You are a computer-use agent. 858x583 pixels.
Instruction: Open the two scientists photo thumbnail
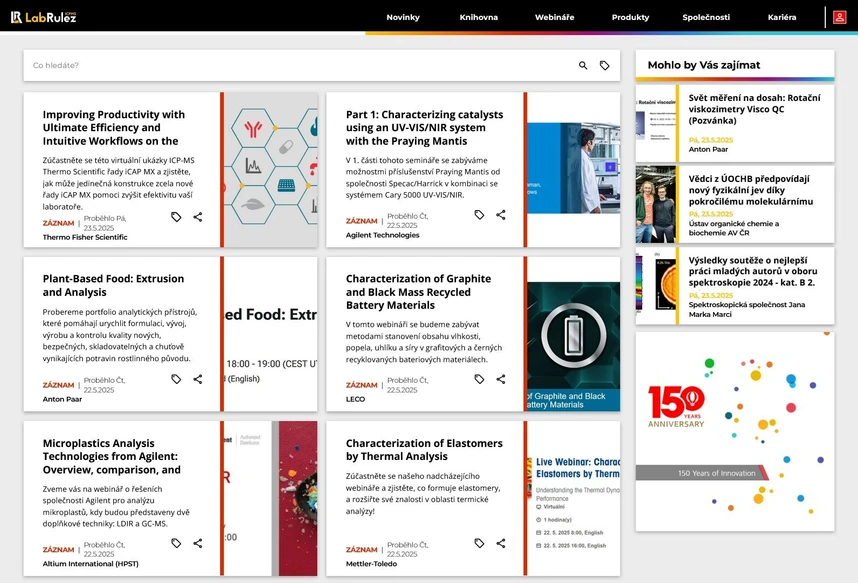656,204
